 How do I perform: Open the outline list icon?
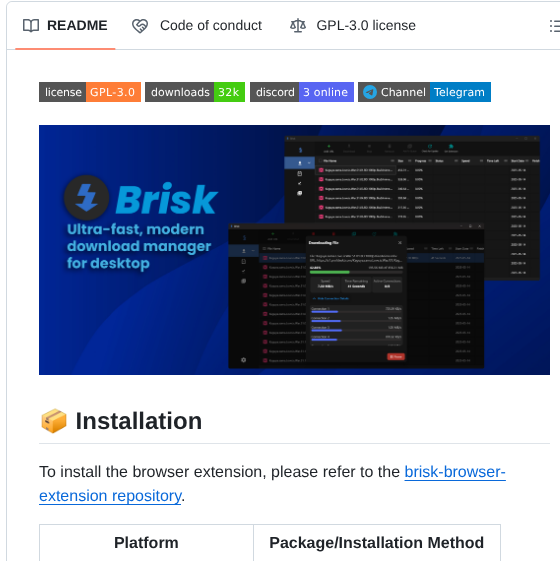tap(554, 26)
